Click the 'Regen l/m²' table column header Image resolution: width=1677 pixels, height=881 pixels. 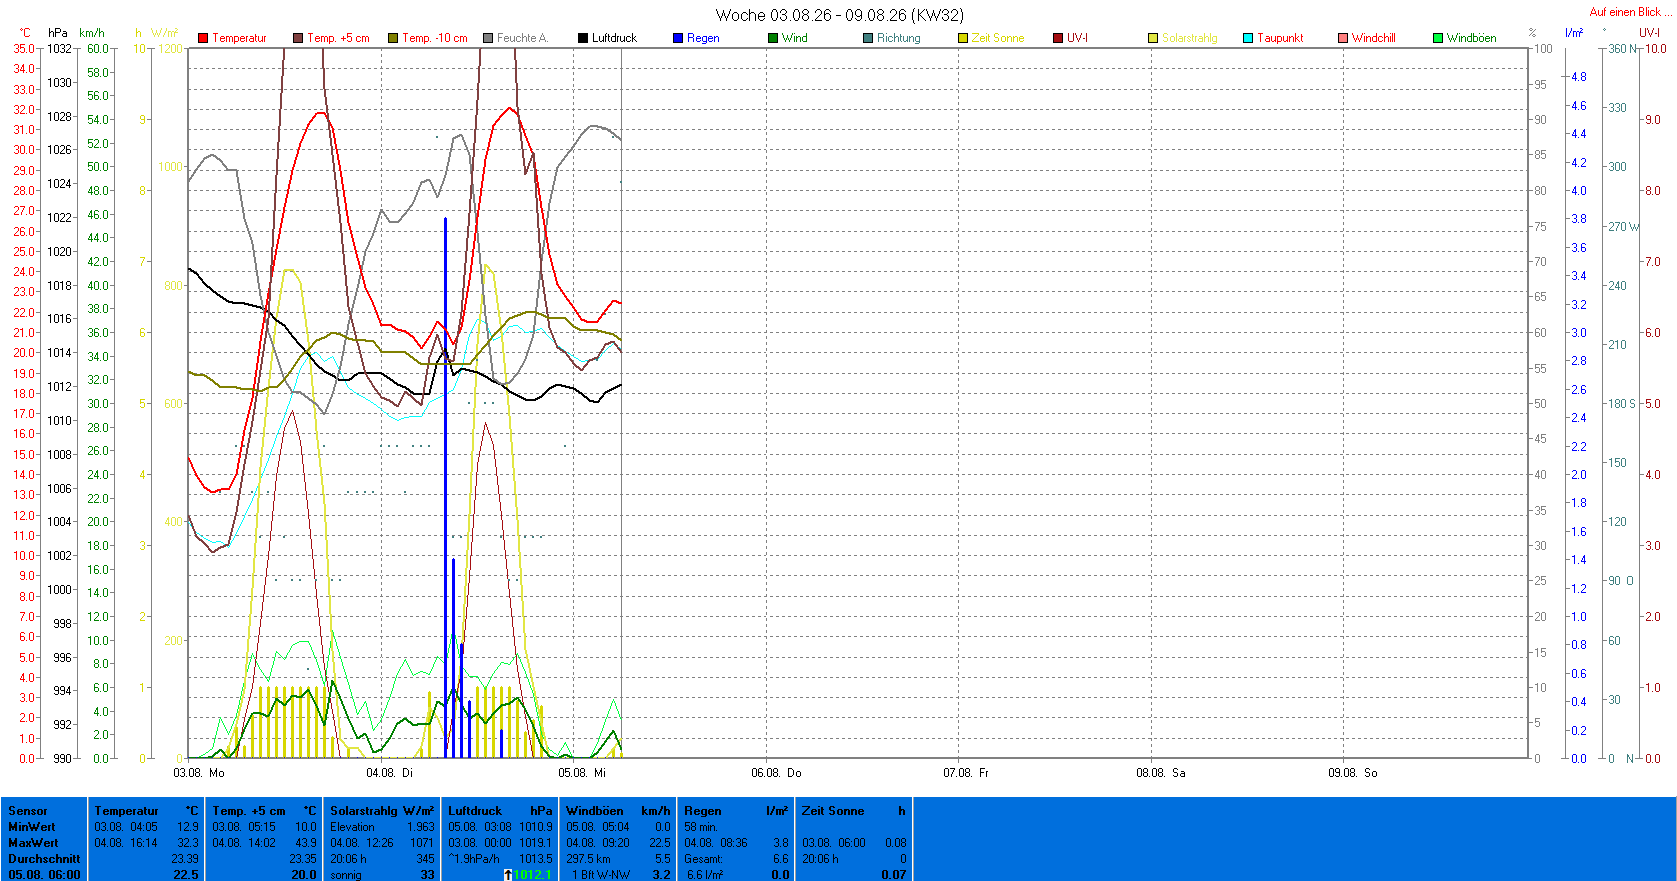736,811
